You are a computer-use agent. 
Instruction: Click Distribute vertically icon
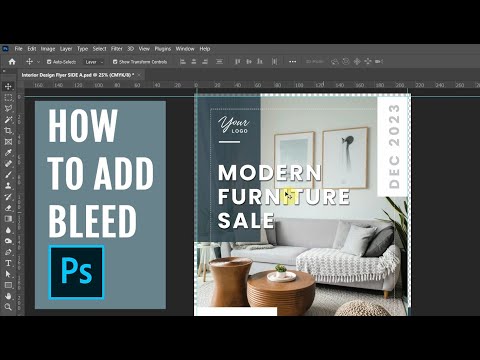[x=219, y=62]
